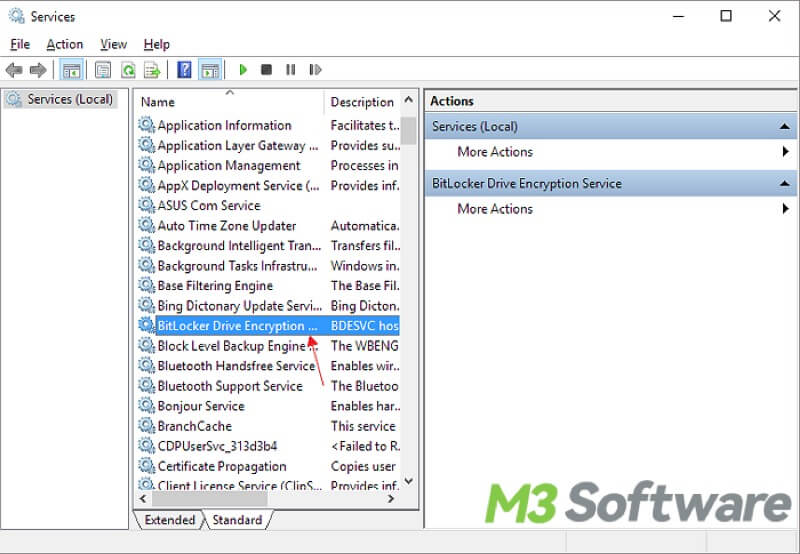The image size is (800, 554).
Task: Switch to the Extended tab
Action: point(169,520)
